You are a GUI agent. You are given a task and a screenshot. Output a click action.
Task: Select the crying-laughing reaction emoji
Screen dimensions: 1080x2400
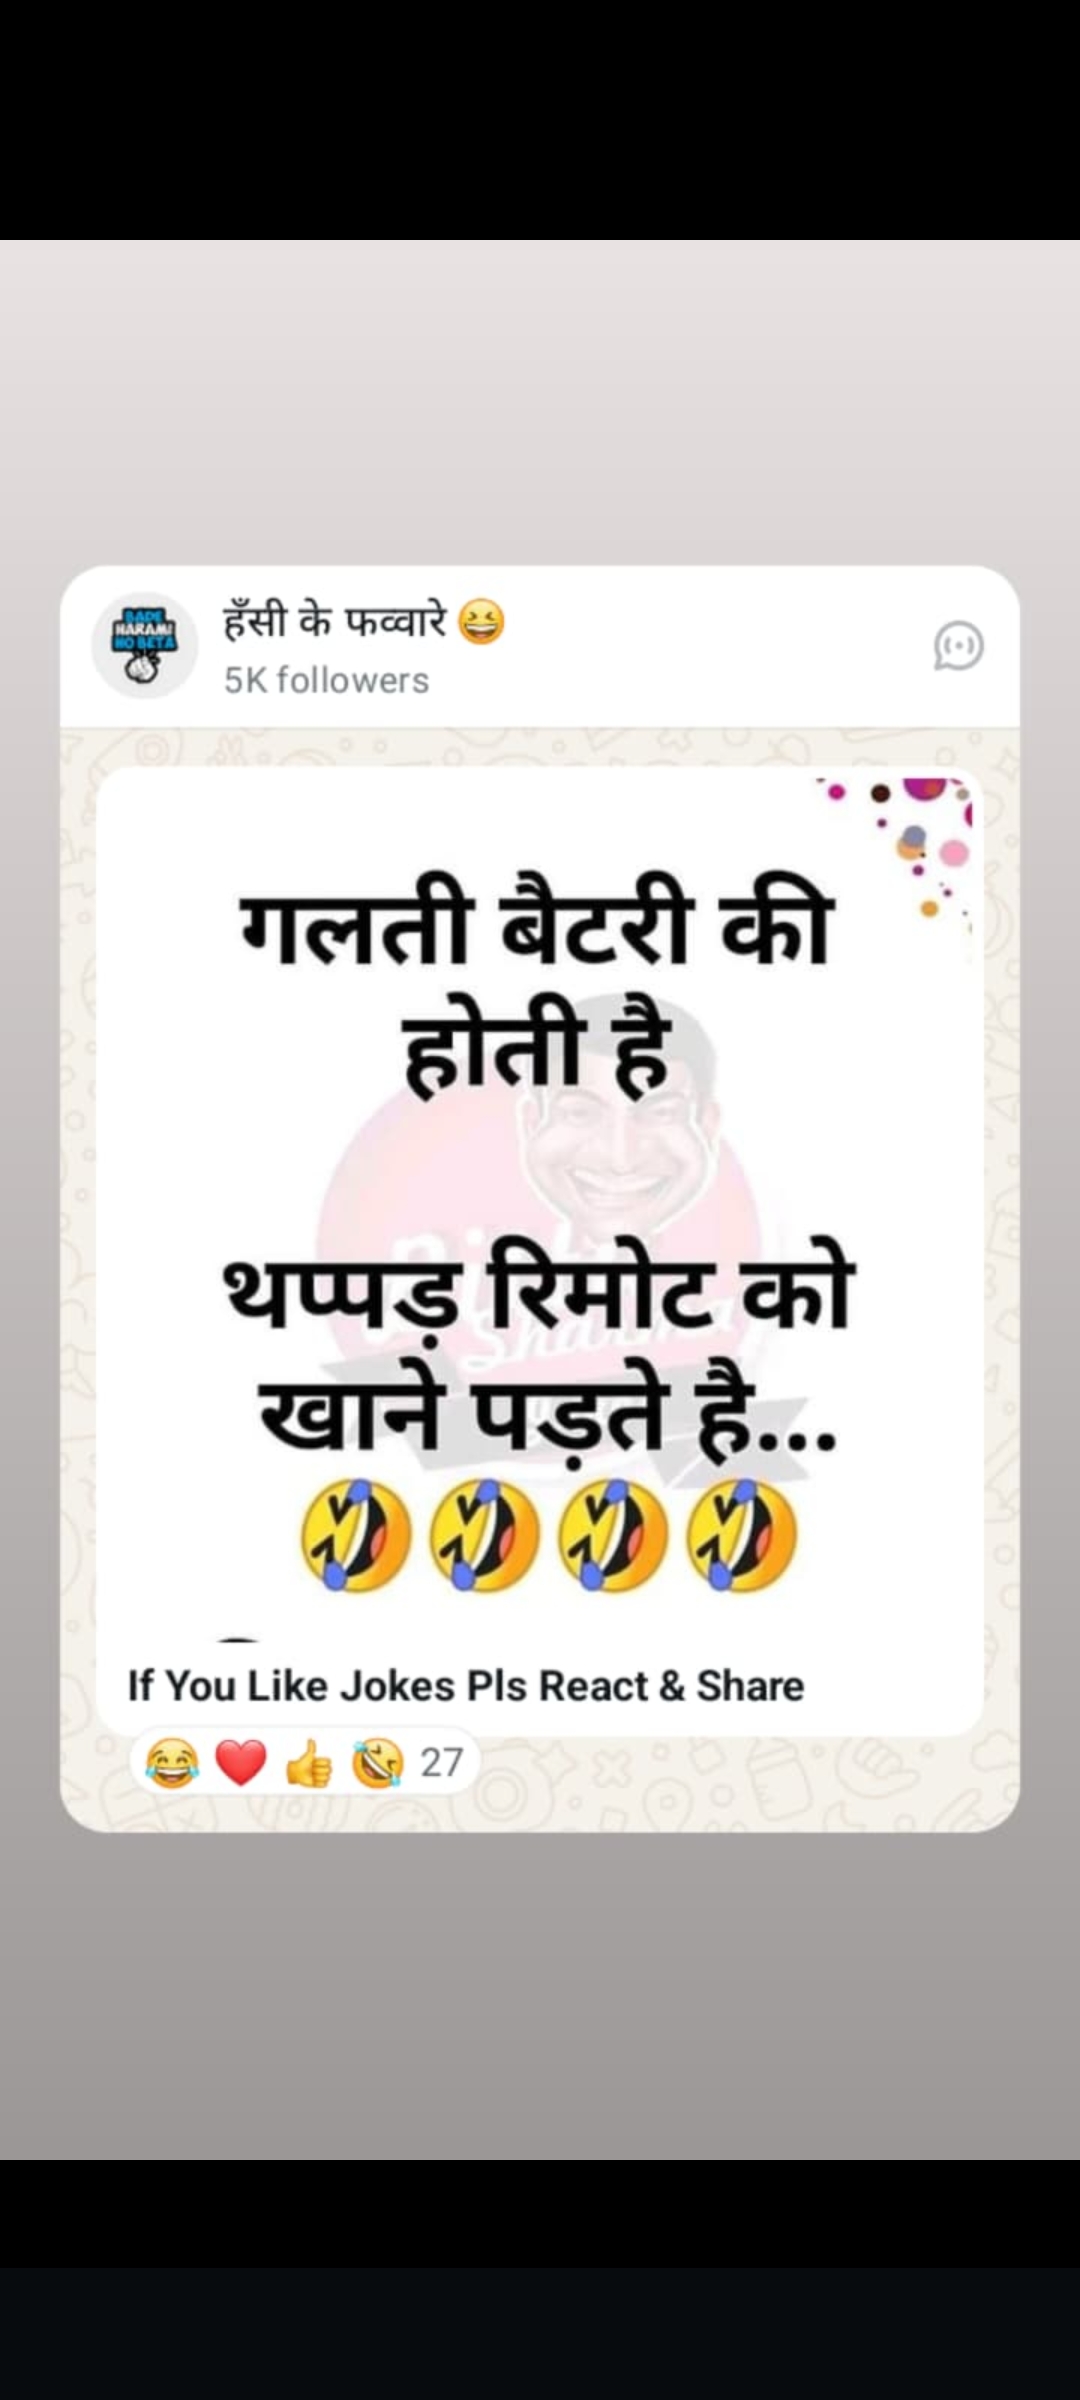click(171, 1762)
